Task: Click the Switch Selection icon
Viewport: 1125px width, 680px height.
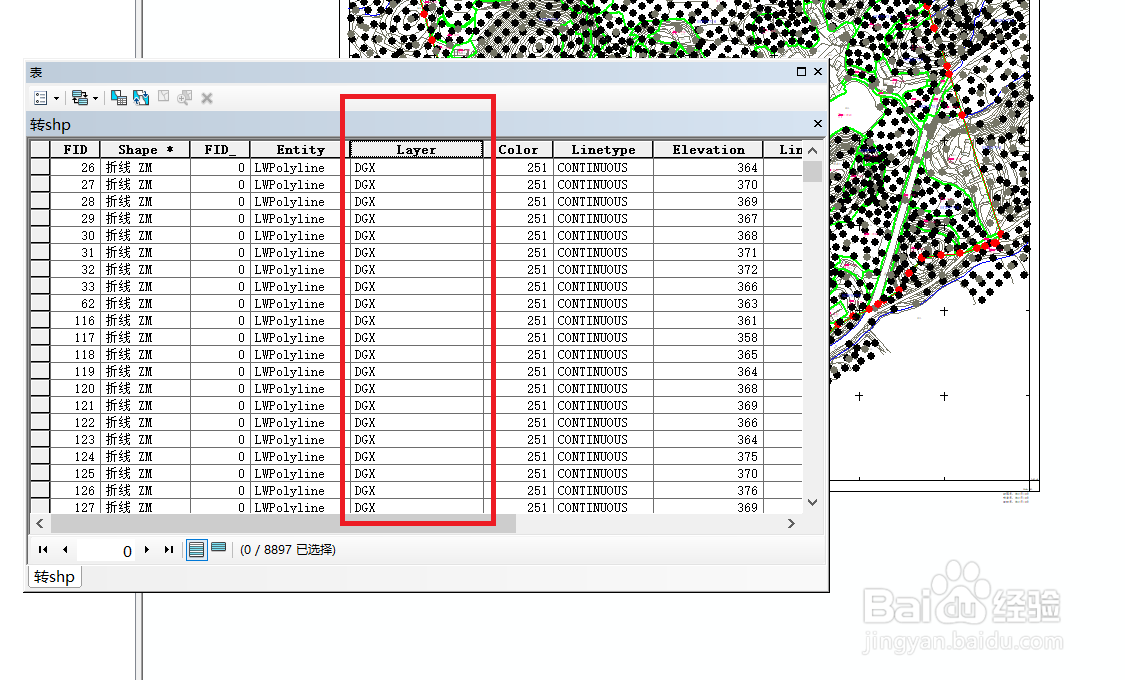Action: tap(139, 97)
